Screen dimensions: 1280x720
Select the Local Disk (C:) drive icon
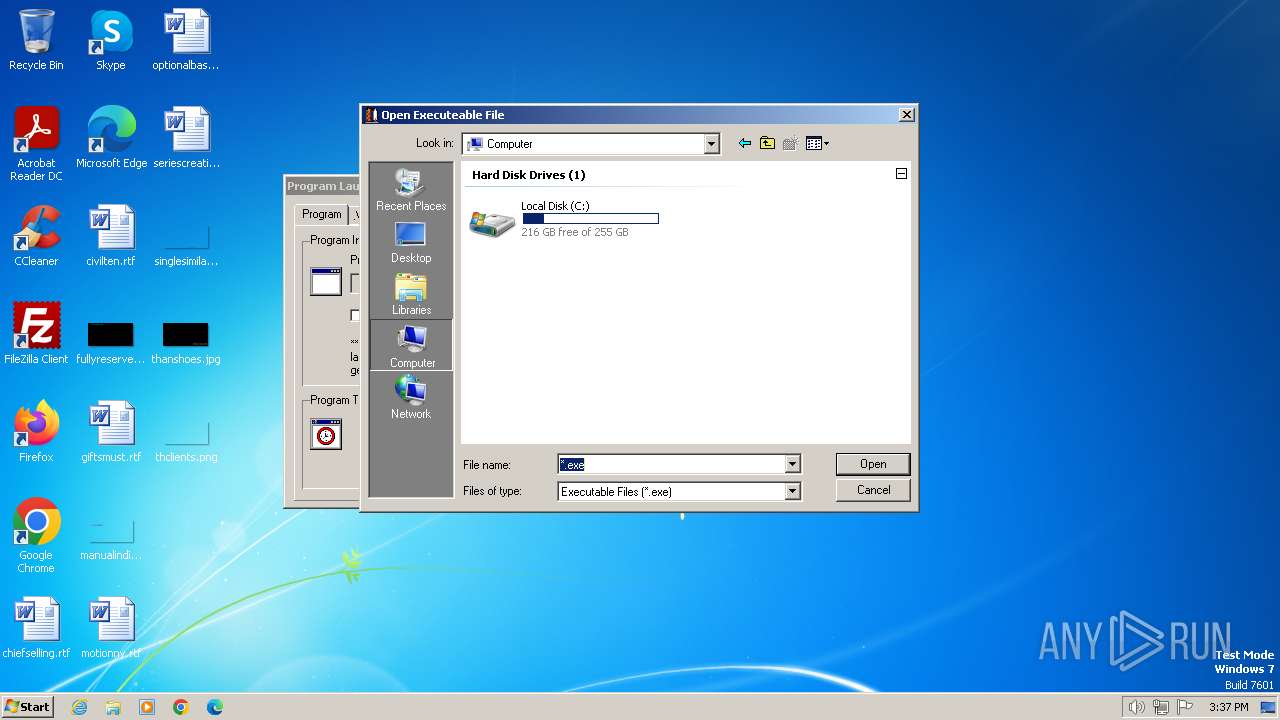(x=492, y=222)
